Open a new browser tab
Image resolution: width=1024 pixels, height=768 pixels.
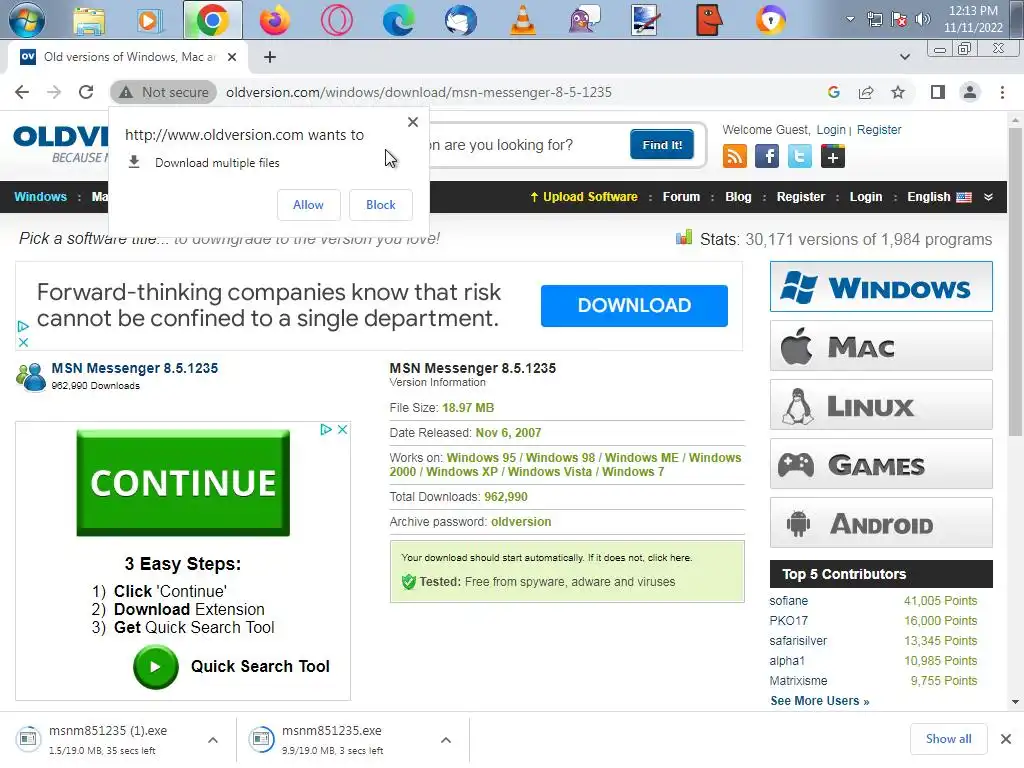pyautogui.click(x=270, y=57)
